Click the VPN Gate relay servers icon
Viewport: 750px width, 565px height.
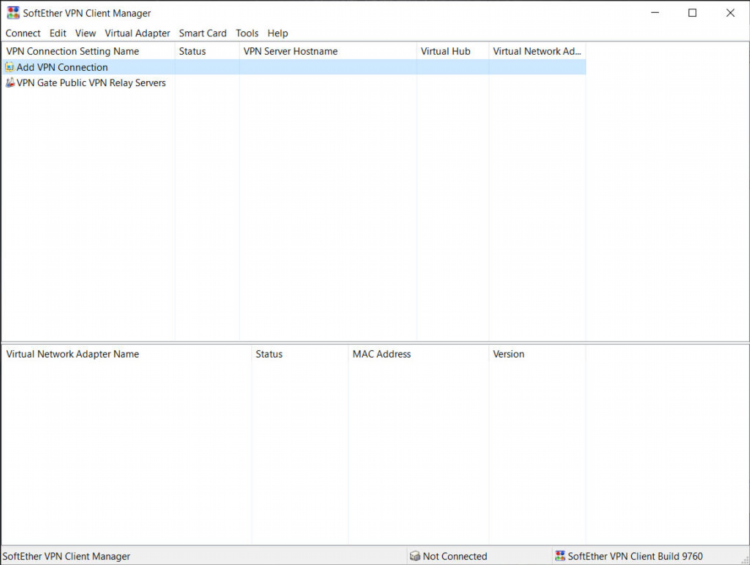pos(10,83)
